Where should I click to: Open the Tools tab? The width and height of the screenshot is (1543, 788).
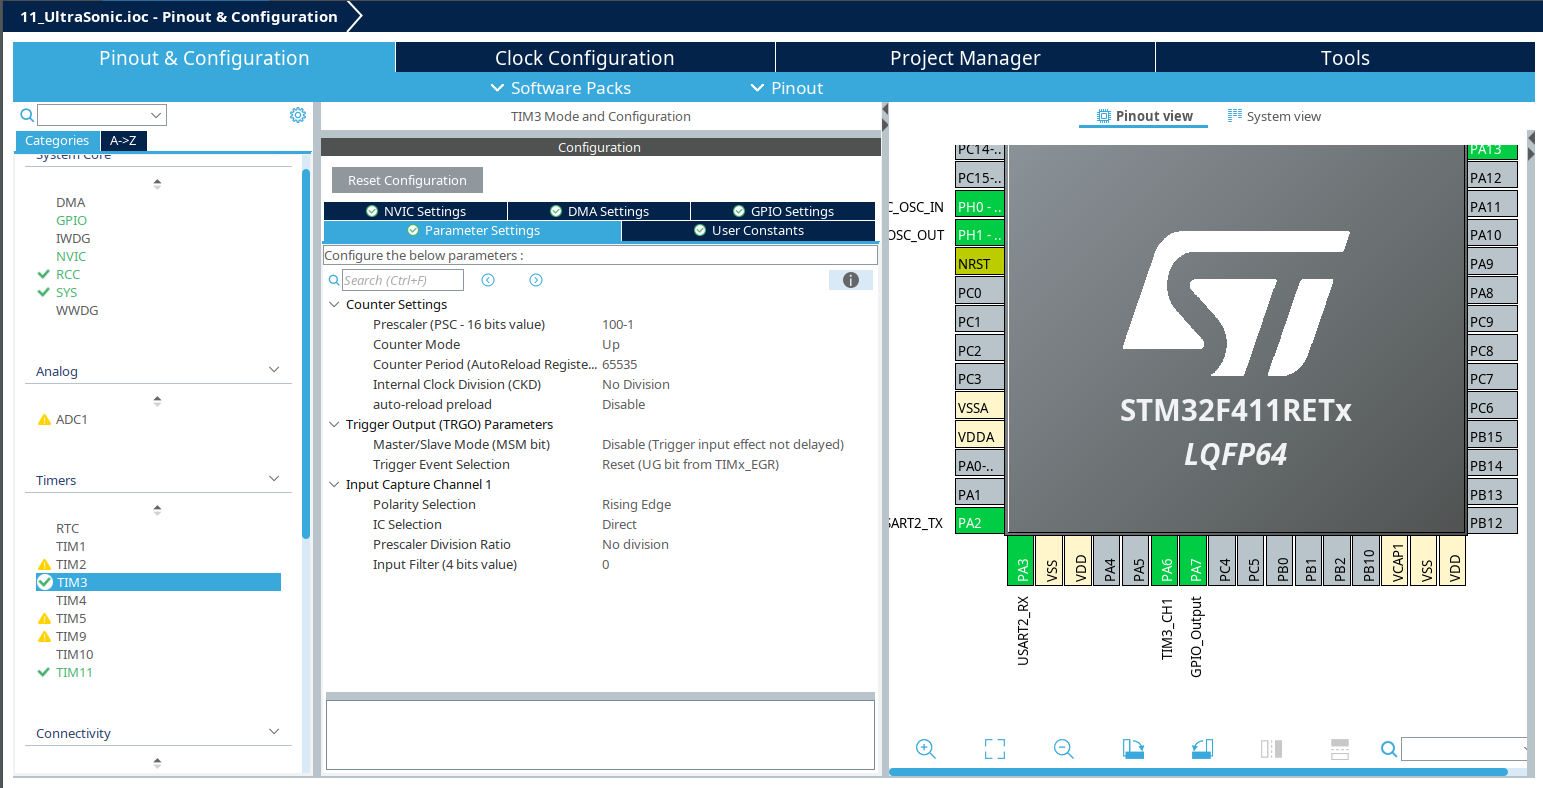click(1345, 57)
